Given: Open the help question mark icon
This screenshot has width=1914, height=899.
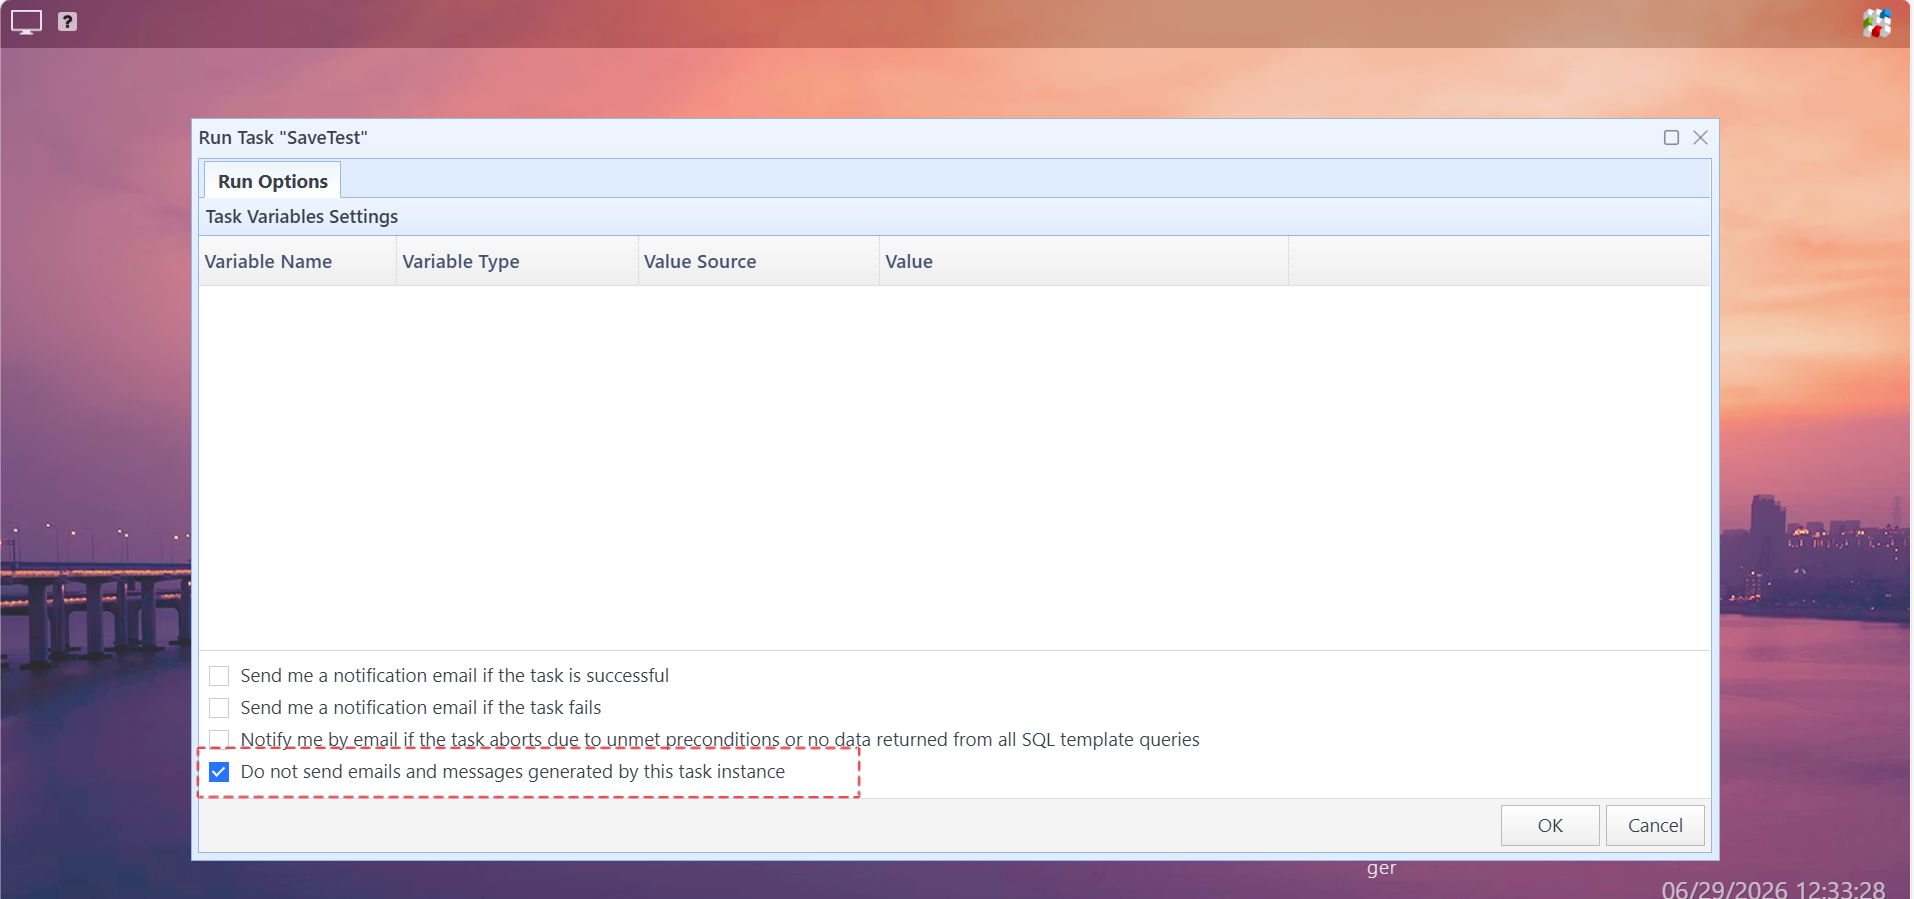Looking at the screenshot, I should pyautogui.click(x=67, y=21).
